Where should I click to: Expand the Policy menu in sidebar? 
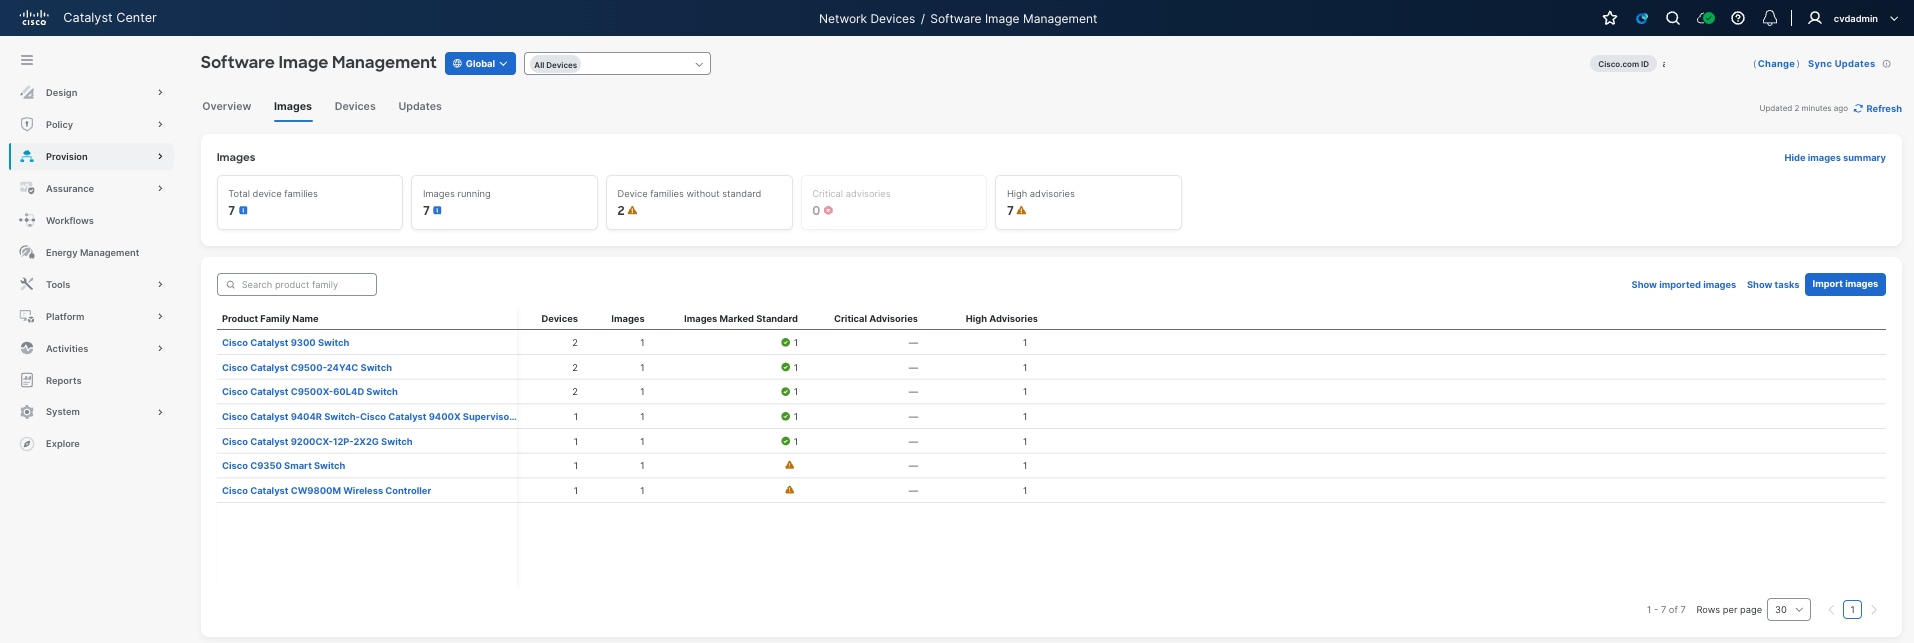pyautogui.click(x=91, y=125)
